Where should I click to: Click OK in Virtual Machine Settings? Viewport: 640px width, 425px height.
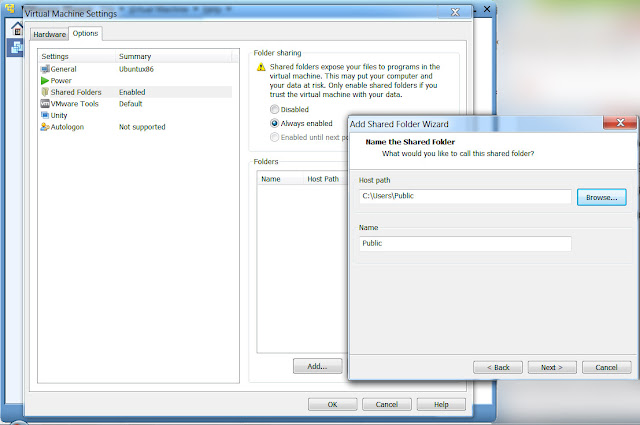point(332,405)
